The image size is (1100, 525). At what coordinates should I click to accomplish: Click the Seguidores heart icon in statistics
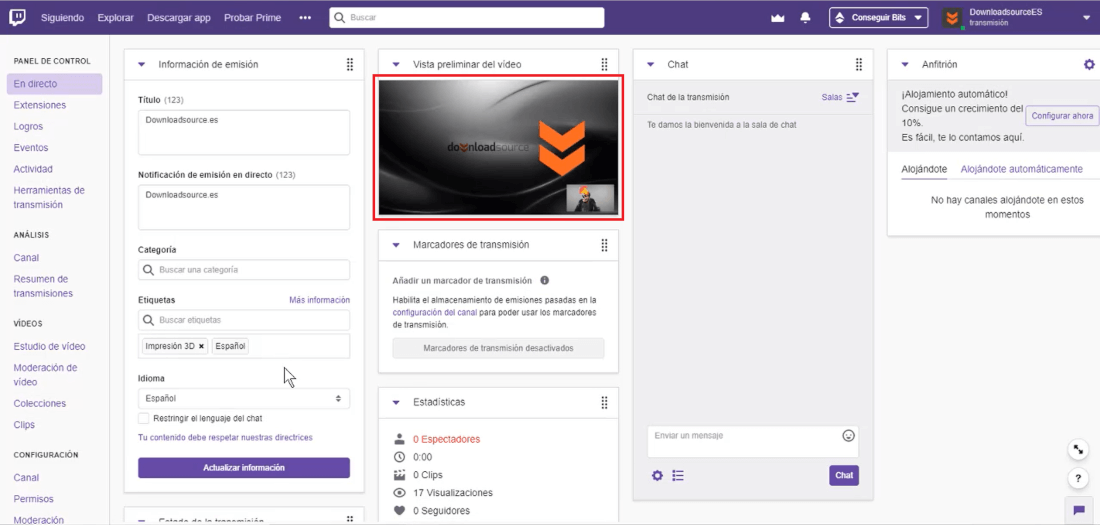pyautogui.click(x=400, y=511)
